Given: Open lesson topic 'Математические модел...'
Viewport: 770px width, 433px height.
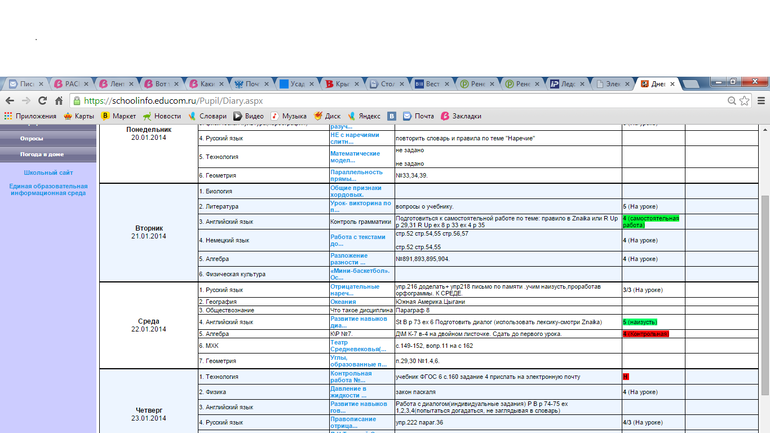Looking at the screenshot, I should point(355,157).
